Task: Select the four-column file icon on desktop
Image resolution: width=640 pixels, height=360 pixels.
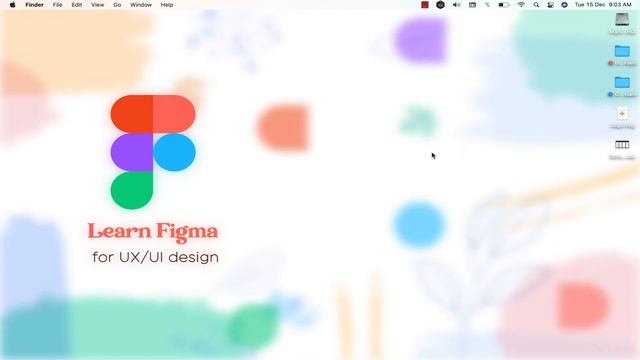Action: click(622, 144)
